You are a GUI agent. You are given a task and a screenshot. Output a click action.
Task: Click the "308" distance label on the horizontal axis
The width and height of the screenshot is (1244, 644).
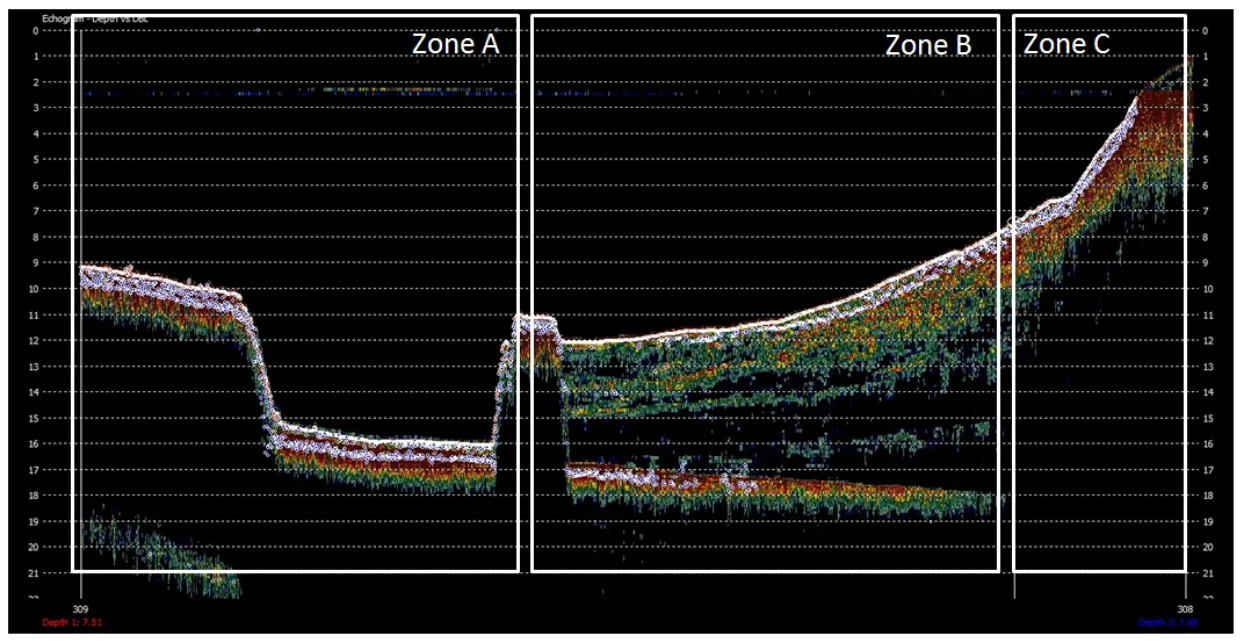pos(1185,608)
